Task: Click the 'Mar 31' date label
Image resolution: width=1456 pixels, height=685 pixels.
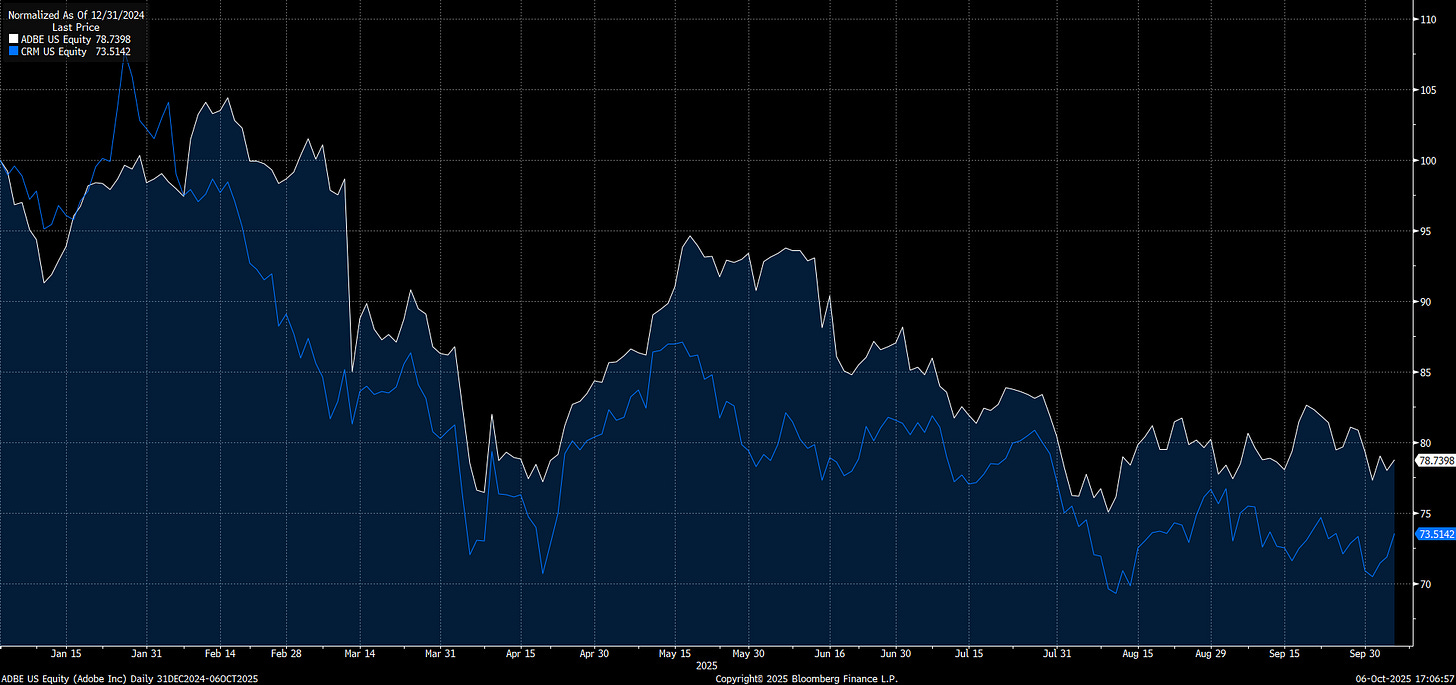Action: (440, 654)
